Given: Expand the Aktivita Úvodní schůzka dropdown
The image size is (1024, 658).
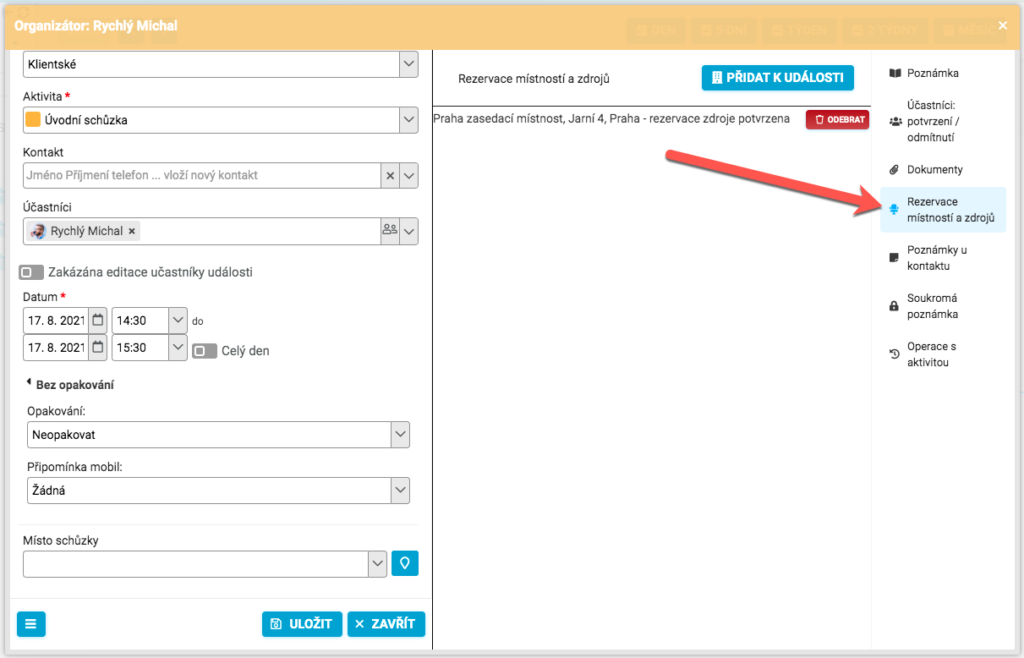Looking at the screenshot, I should (x=409, y=120).
